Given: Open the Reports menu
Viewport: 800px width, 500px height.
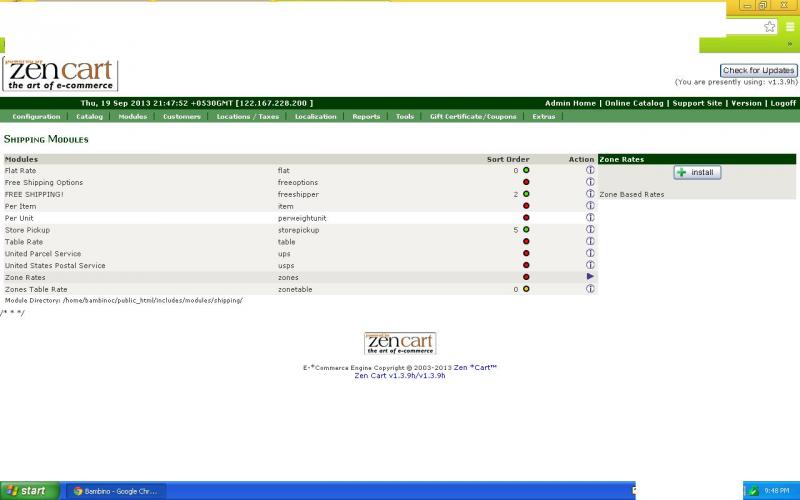Looking at the screenshot, I should [x=366, y=116].
